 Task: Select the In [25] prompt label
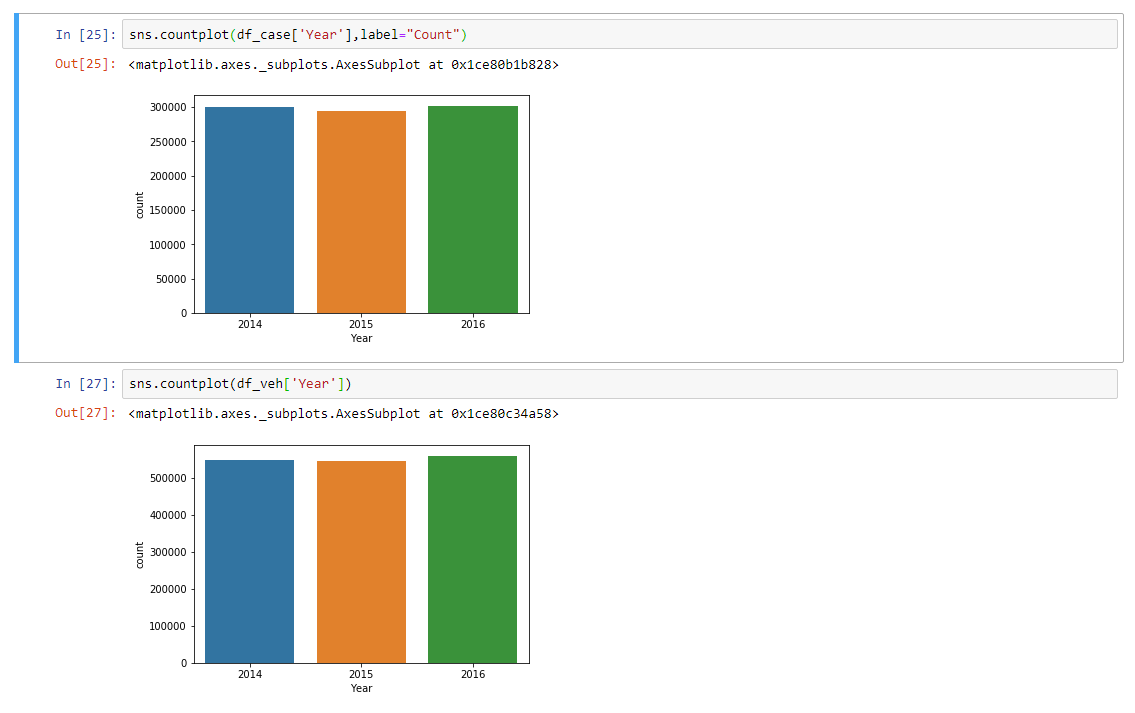[x=85, y=34]
